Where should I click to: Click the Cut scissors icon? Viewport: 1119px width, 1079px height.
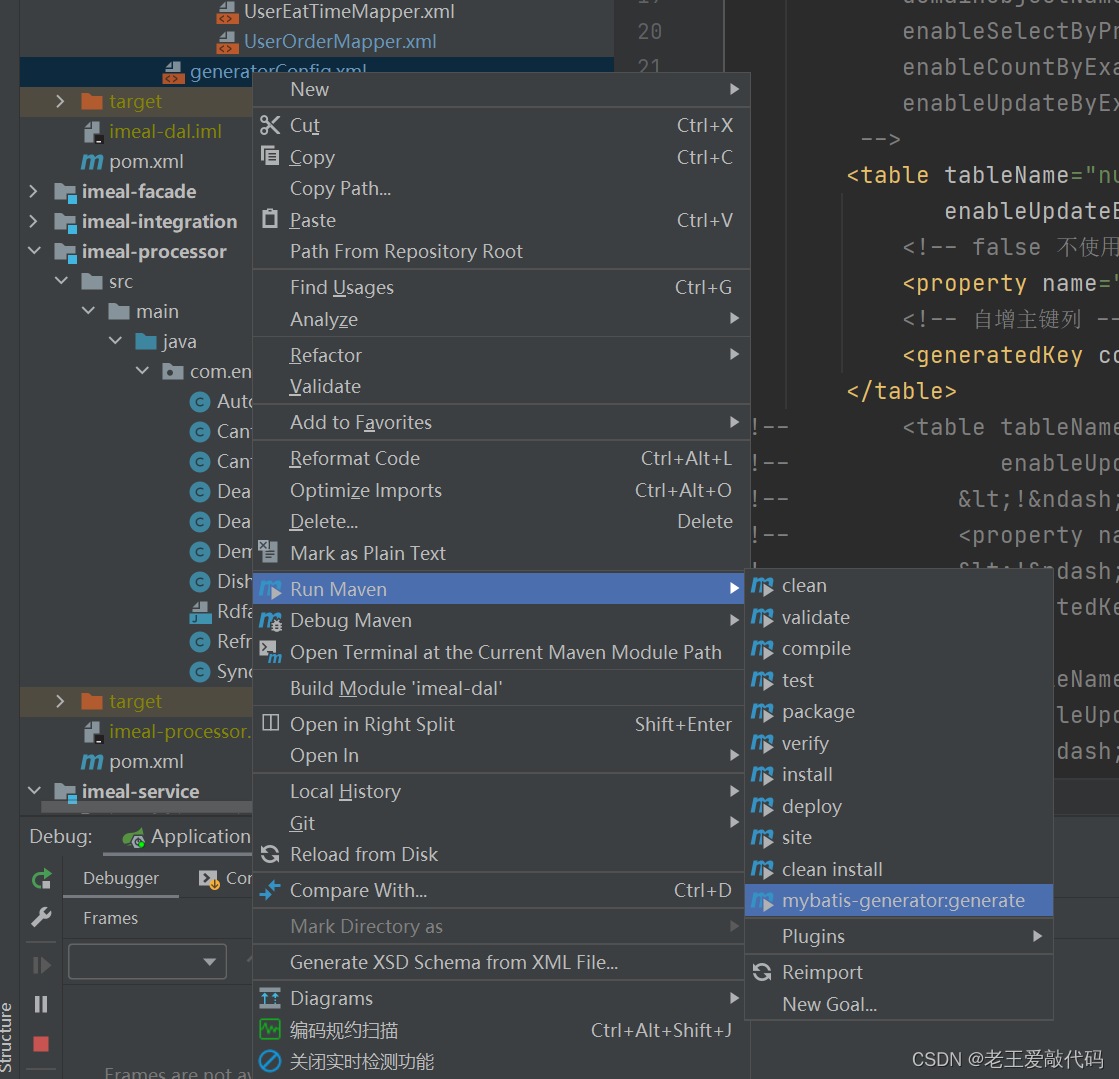pyautogui.click(x=270, y=126)
